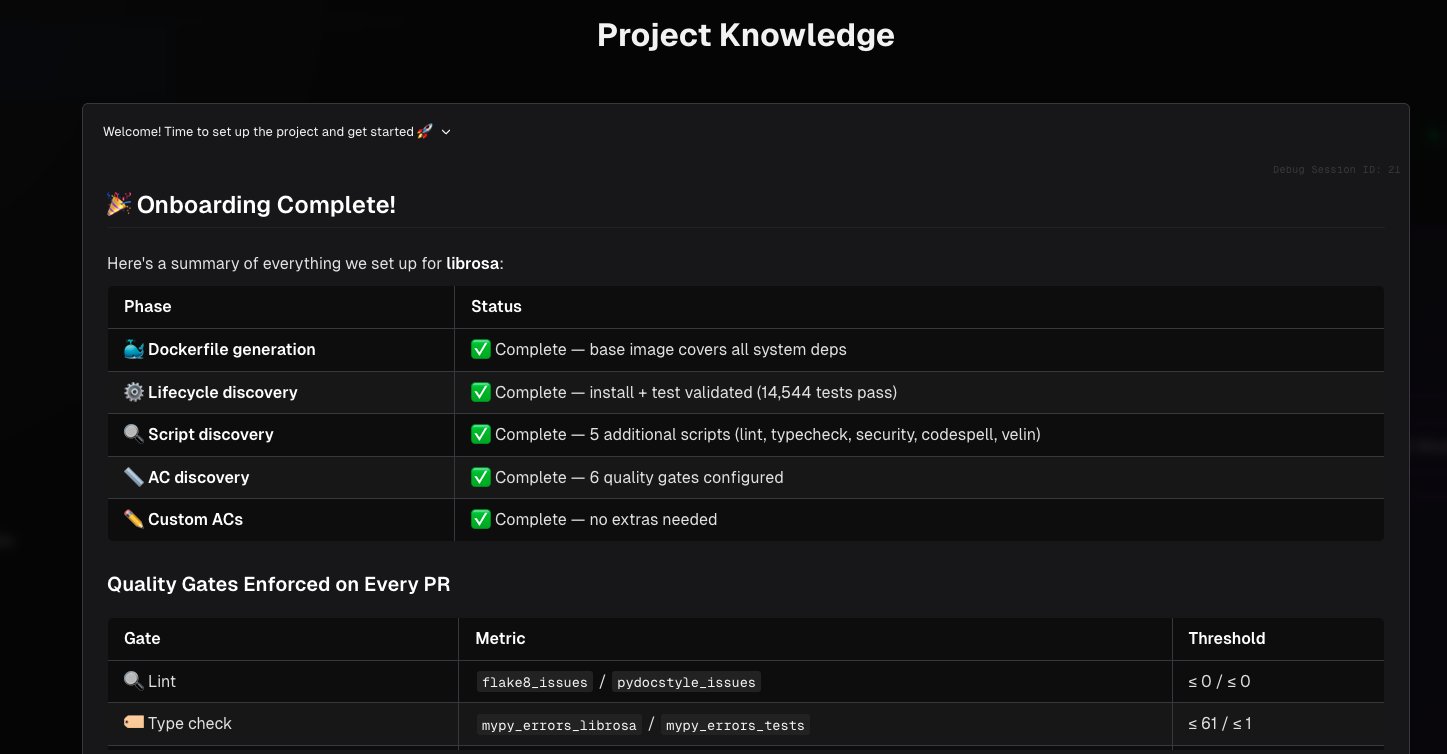Click the Debug Session ID text
Viewport: 1447px width, 754px height.
point(1336,170)
